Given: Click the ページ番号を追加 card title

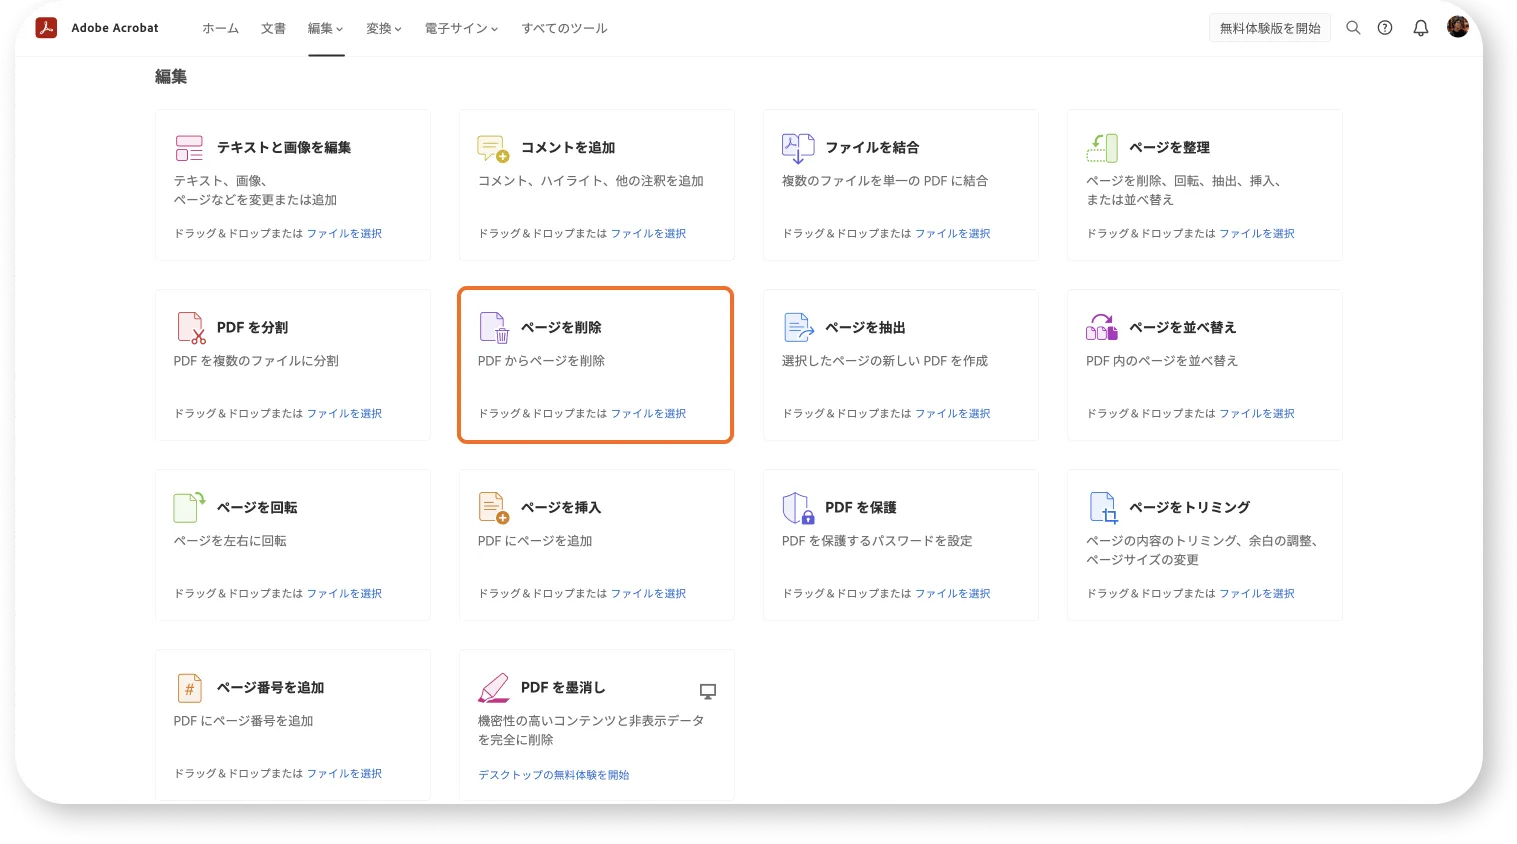Looking at the screenshot, I should click(x=270, y=687).
